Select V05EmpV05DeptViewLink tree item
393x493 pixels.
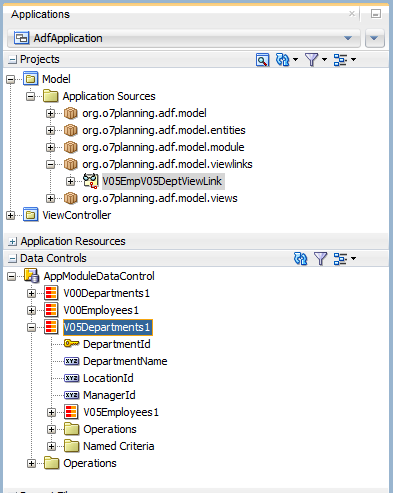(162, 181)
